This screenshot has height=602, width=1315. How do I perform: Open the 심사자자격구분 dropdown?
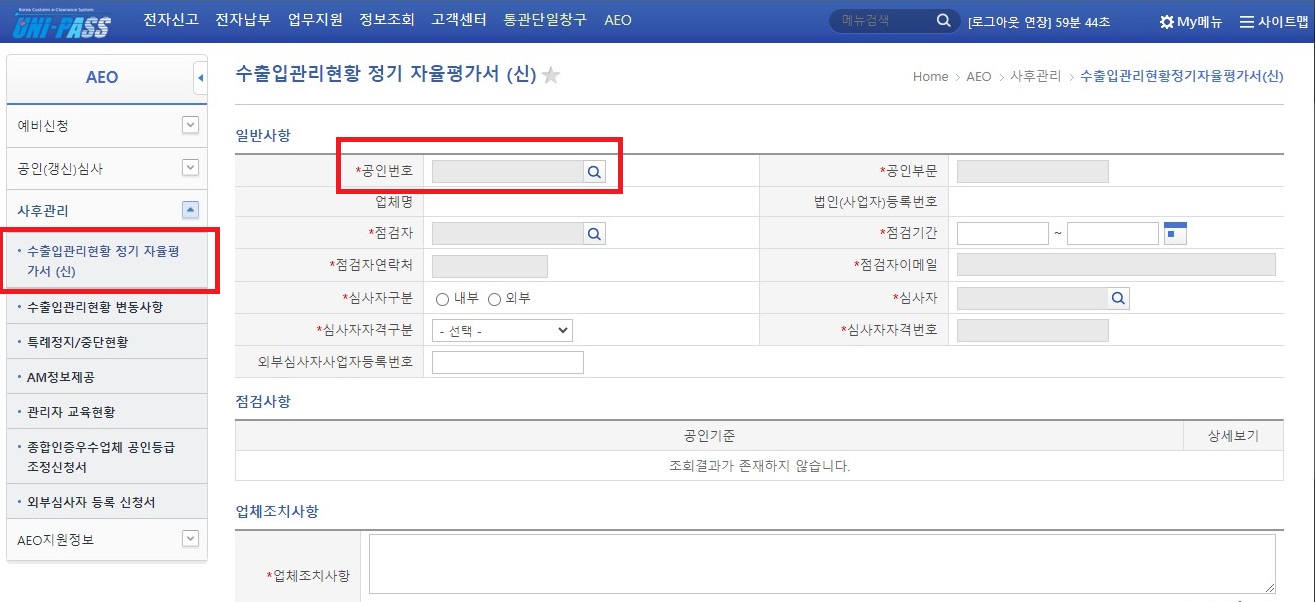(502, 330)
